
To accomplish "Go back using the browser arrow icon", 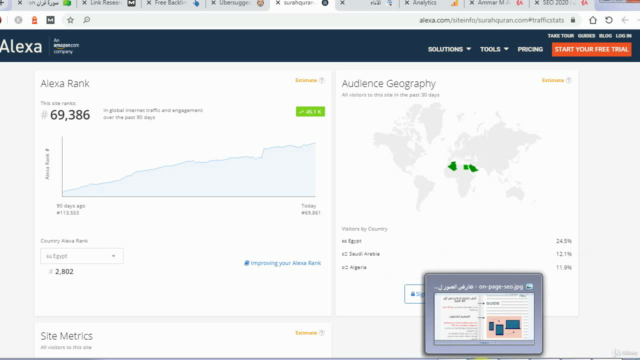I will (x=625, y=20).
